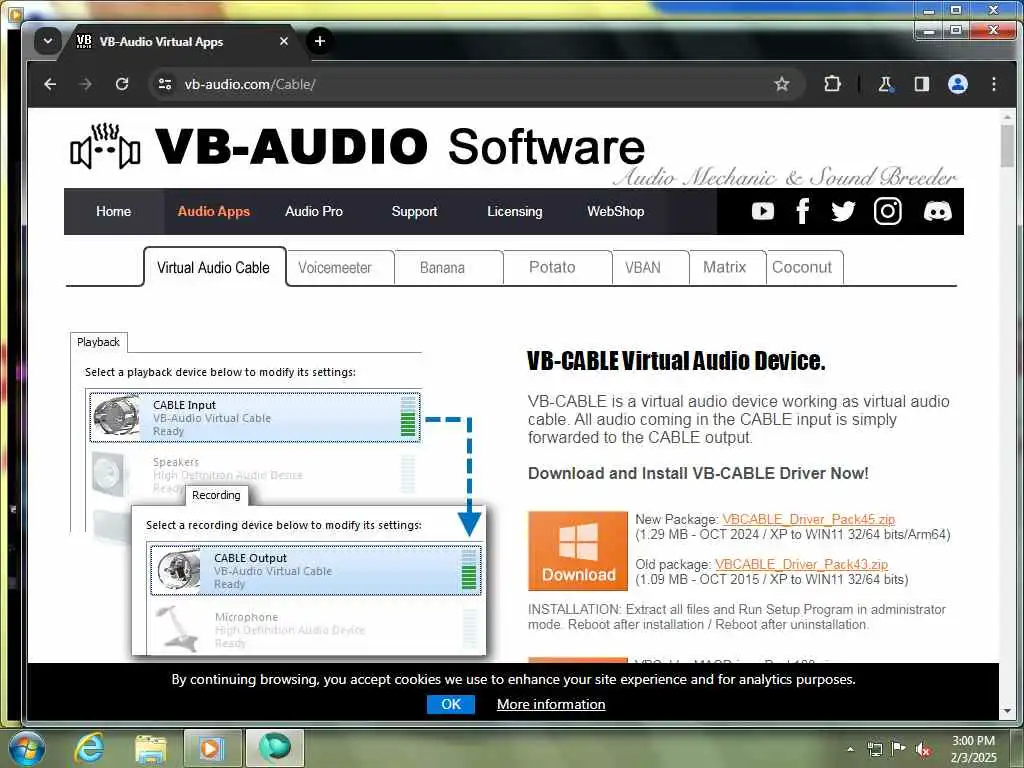Image resolution: width=1024 pixels, height=768 pixels.
Task: Switch to the VBAN tab
Action: [650, 268]
